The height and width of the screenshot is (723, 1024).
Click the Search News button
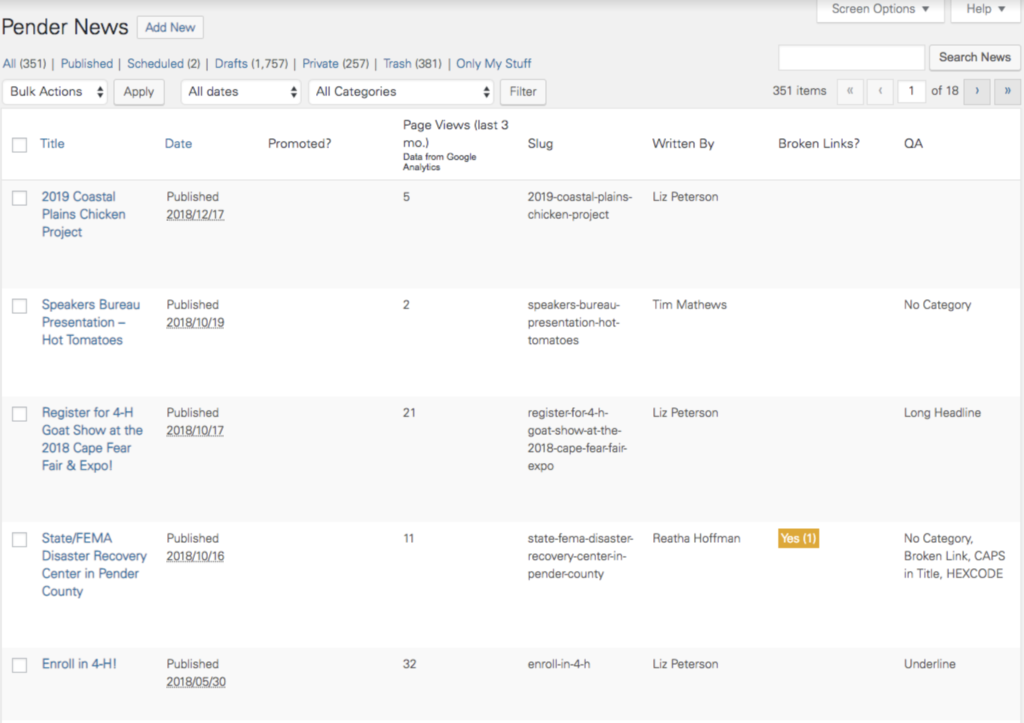coord(974,57)
